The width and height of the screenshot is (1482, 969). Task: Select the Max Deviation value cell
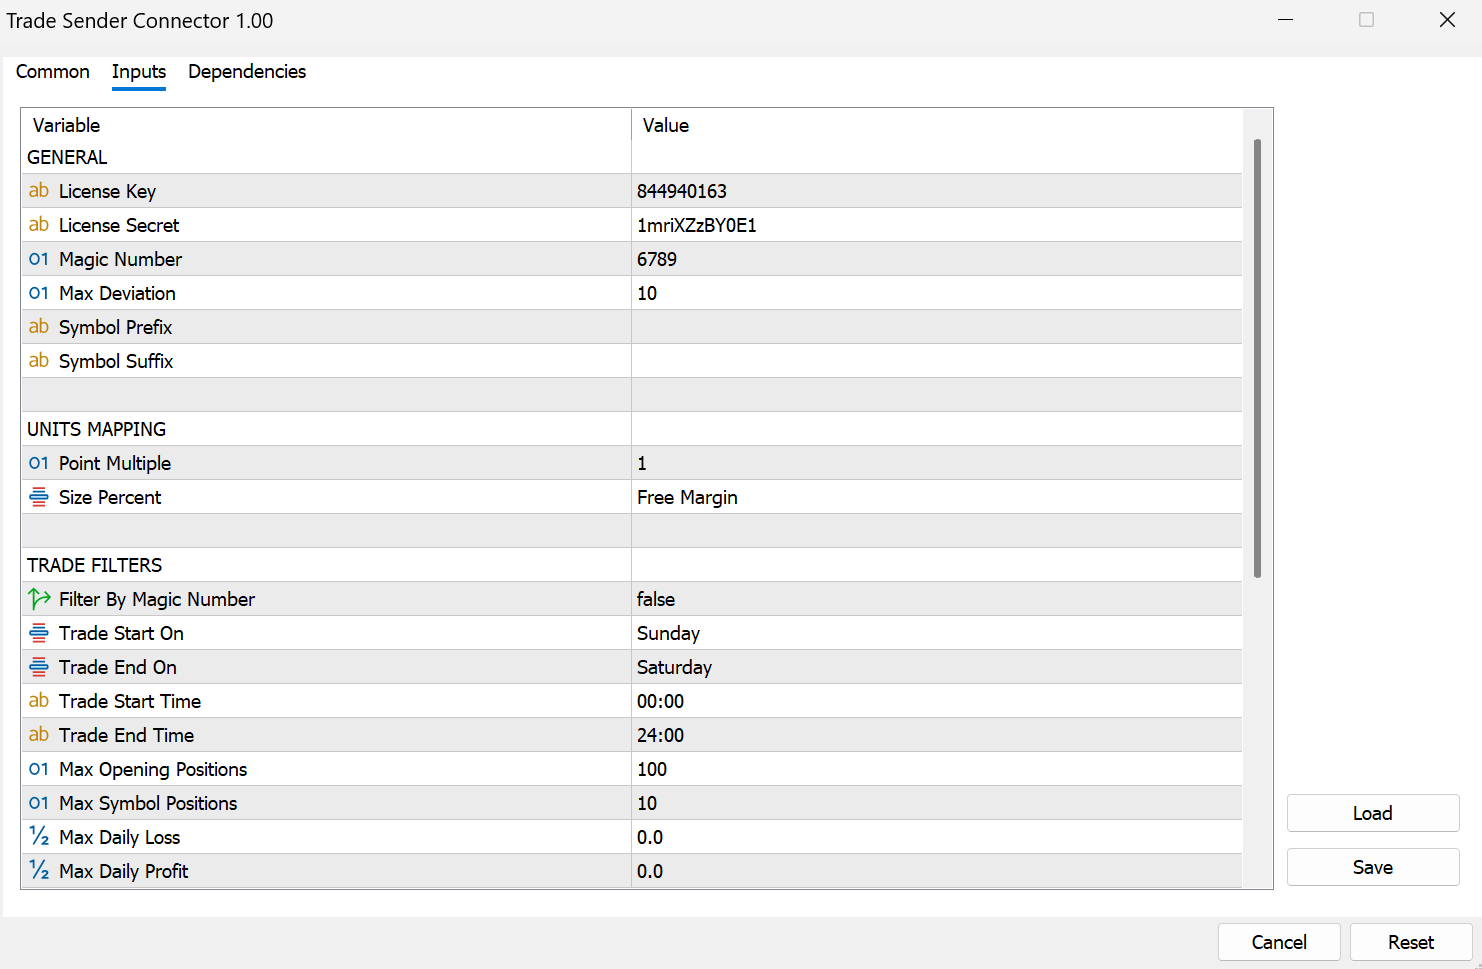click(935, 293)
